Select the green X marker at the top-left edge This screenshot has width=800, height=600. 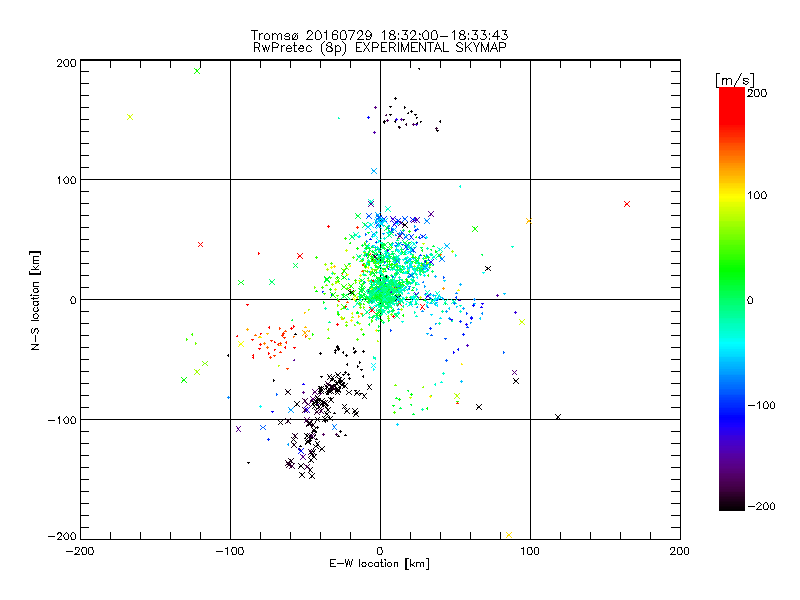pos(197,71)
